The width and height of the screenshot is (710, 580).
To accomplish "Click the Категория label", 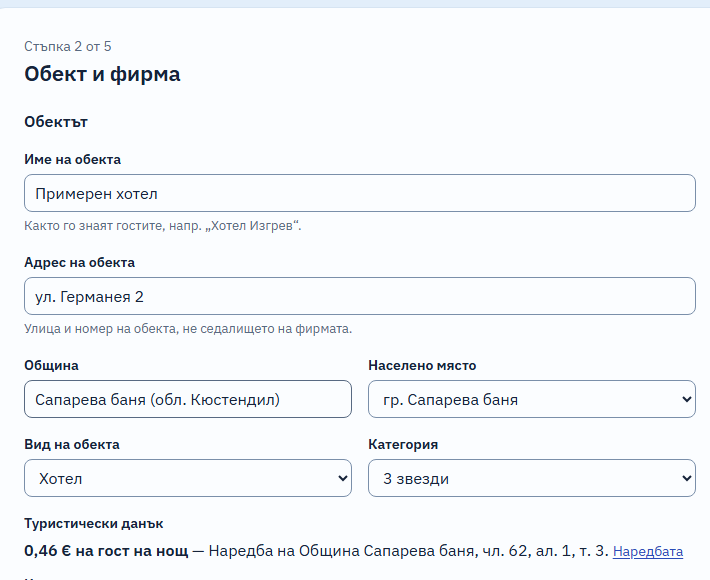I will [x=403, y=445].
